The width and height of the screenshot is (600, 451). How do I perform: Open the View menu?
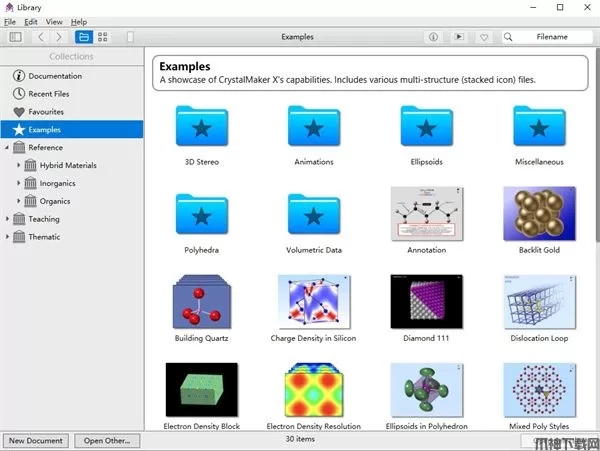coord(54,21)
